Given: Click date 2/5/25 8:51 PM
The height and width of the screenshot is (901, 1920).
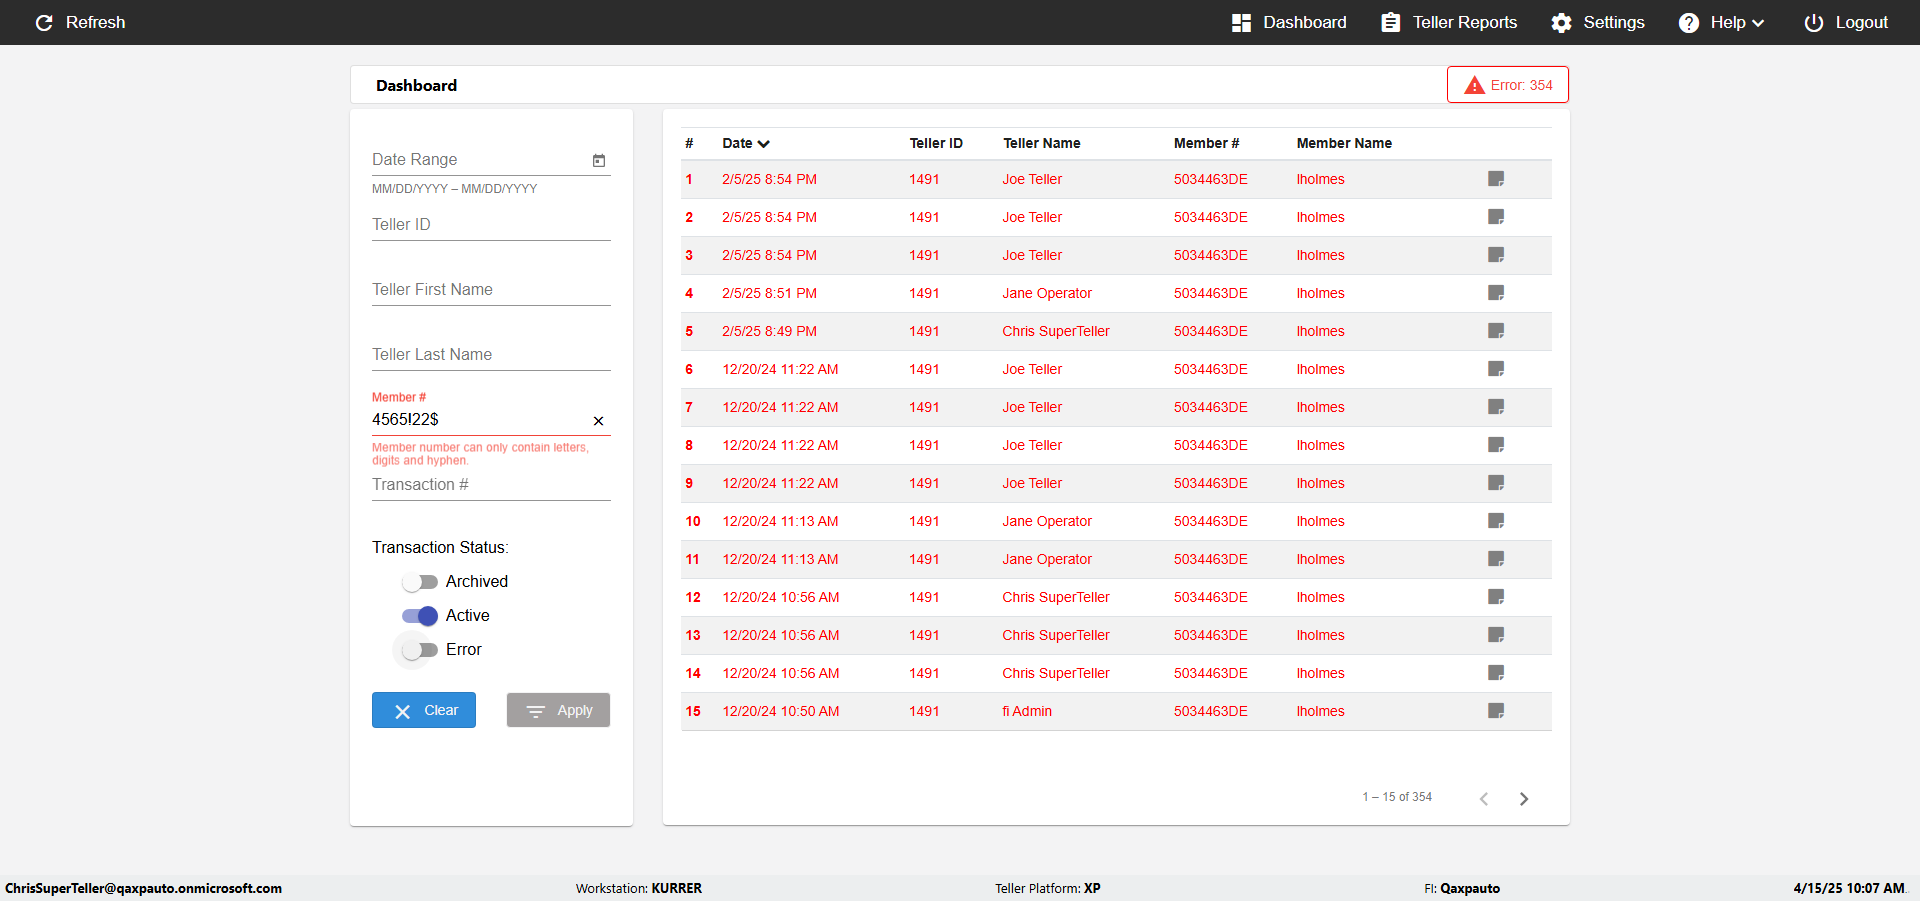Looking at the screenshot, I should click(769, 293).
